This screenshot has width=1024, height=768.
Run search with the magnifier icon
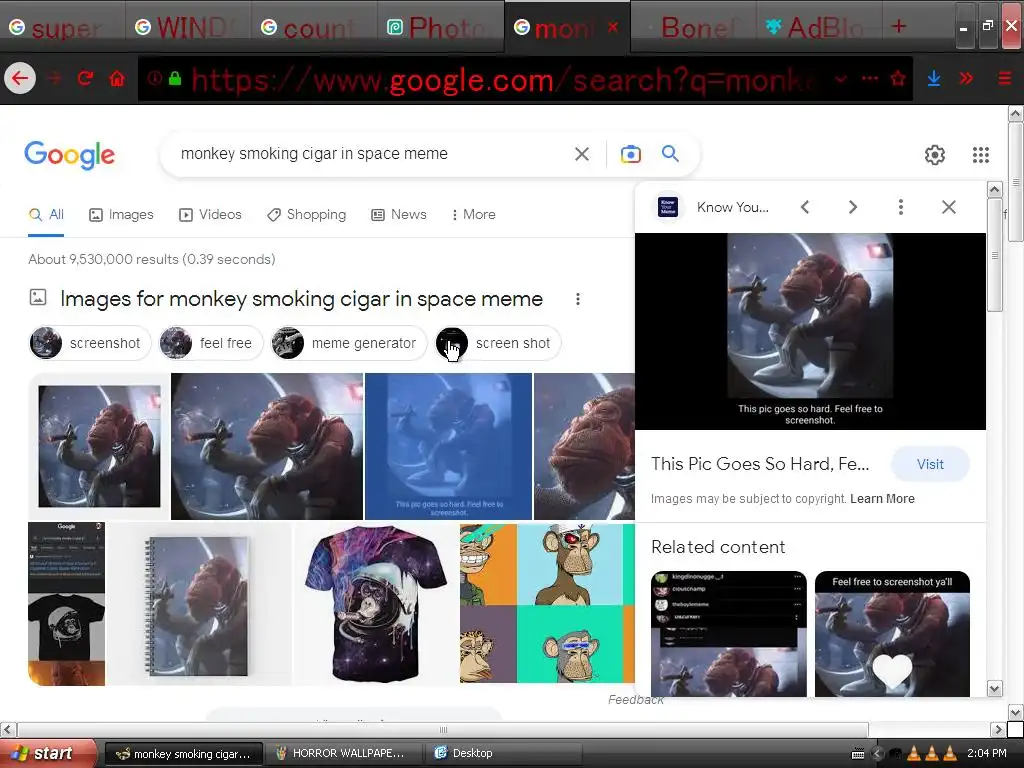tap(670, 153)
